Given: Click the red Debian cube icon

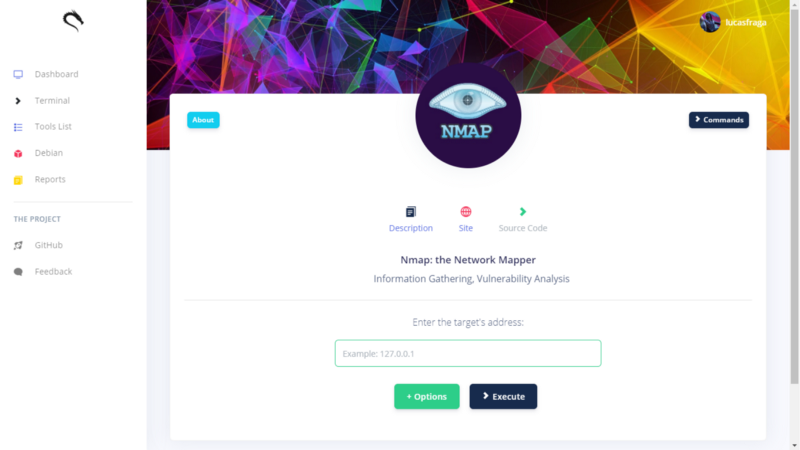Looking at the screenshot, I should click(x=18, y=154).
